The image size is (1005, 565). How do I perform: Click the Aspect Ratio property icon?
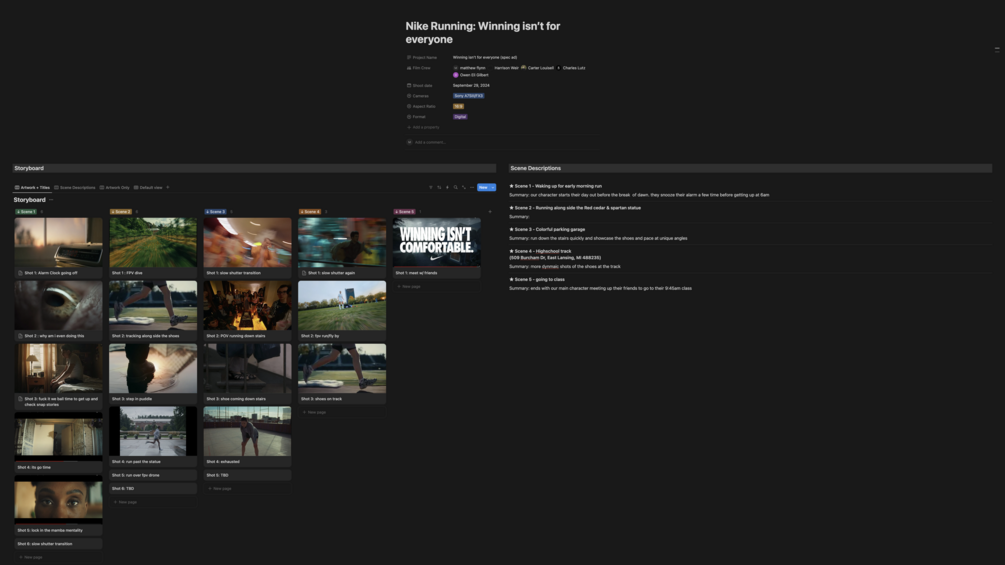[409, 106]
